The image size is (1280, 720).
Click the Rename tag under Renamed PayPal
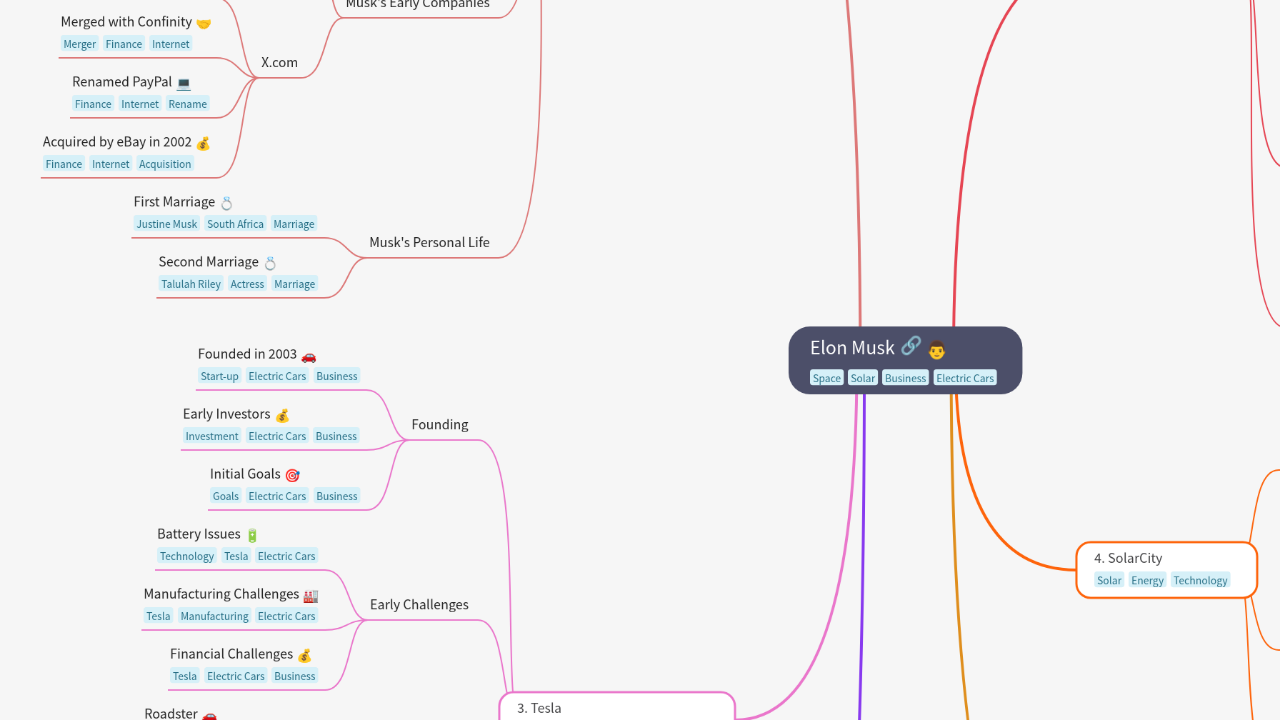[x=188, y=104]
